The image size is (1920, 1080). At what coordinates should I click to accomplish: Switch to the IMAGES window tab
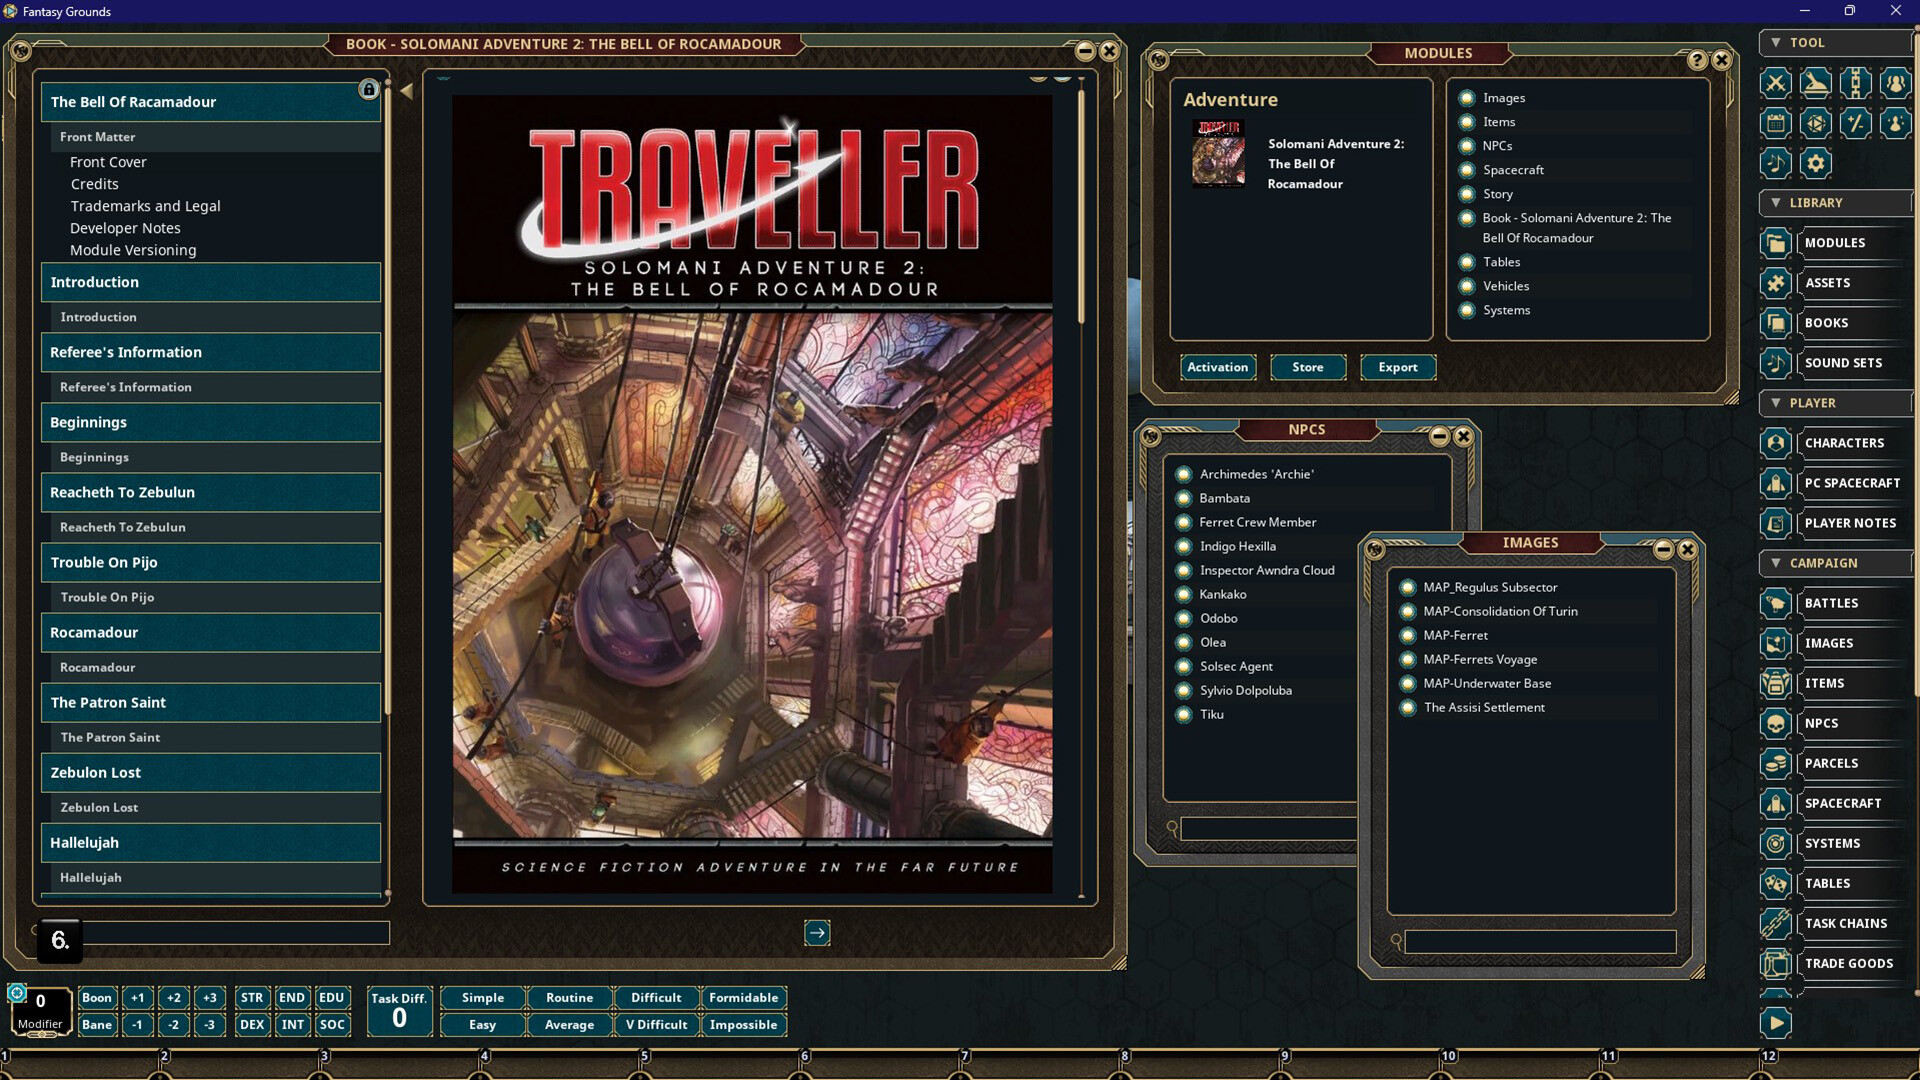[x=1529, y=542]
